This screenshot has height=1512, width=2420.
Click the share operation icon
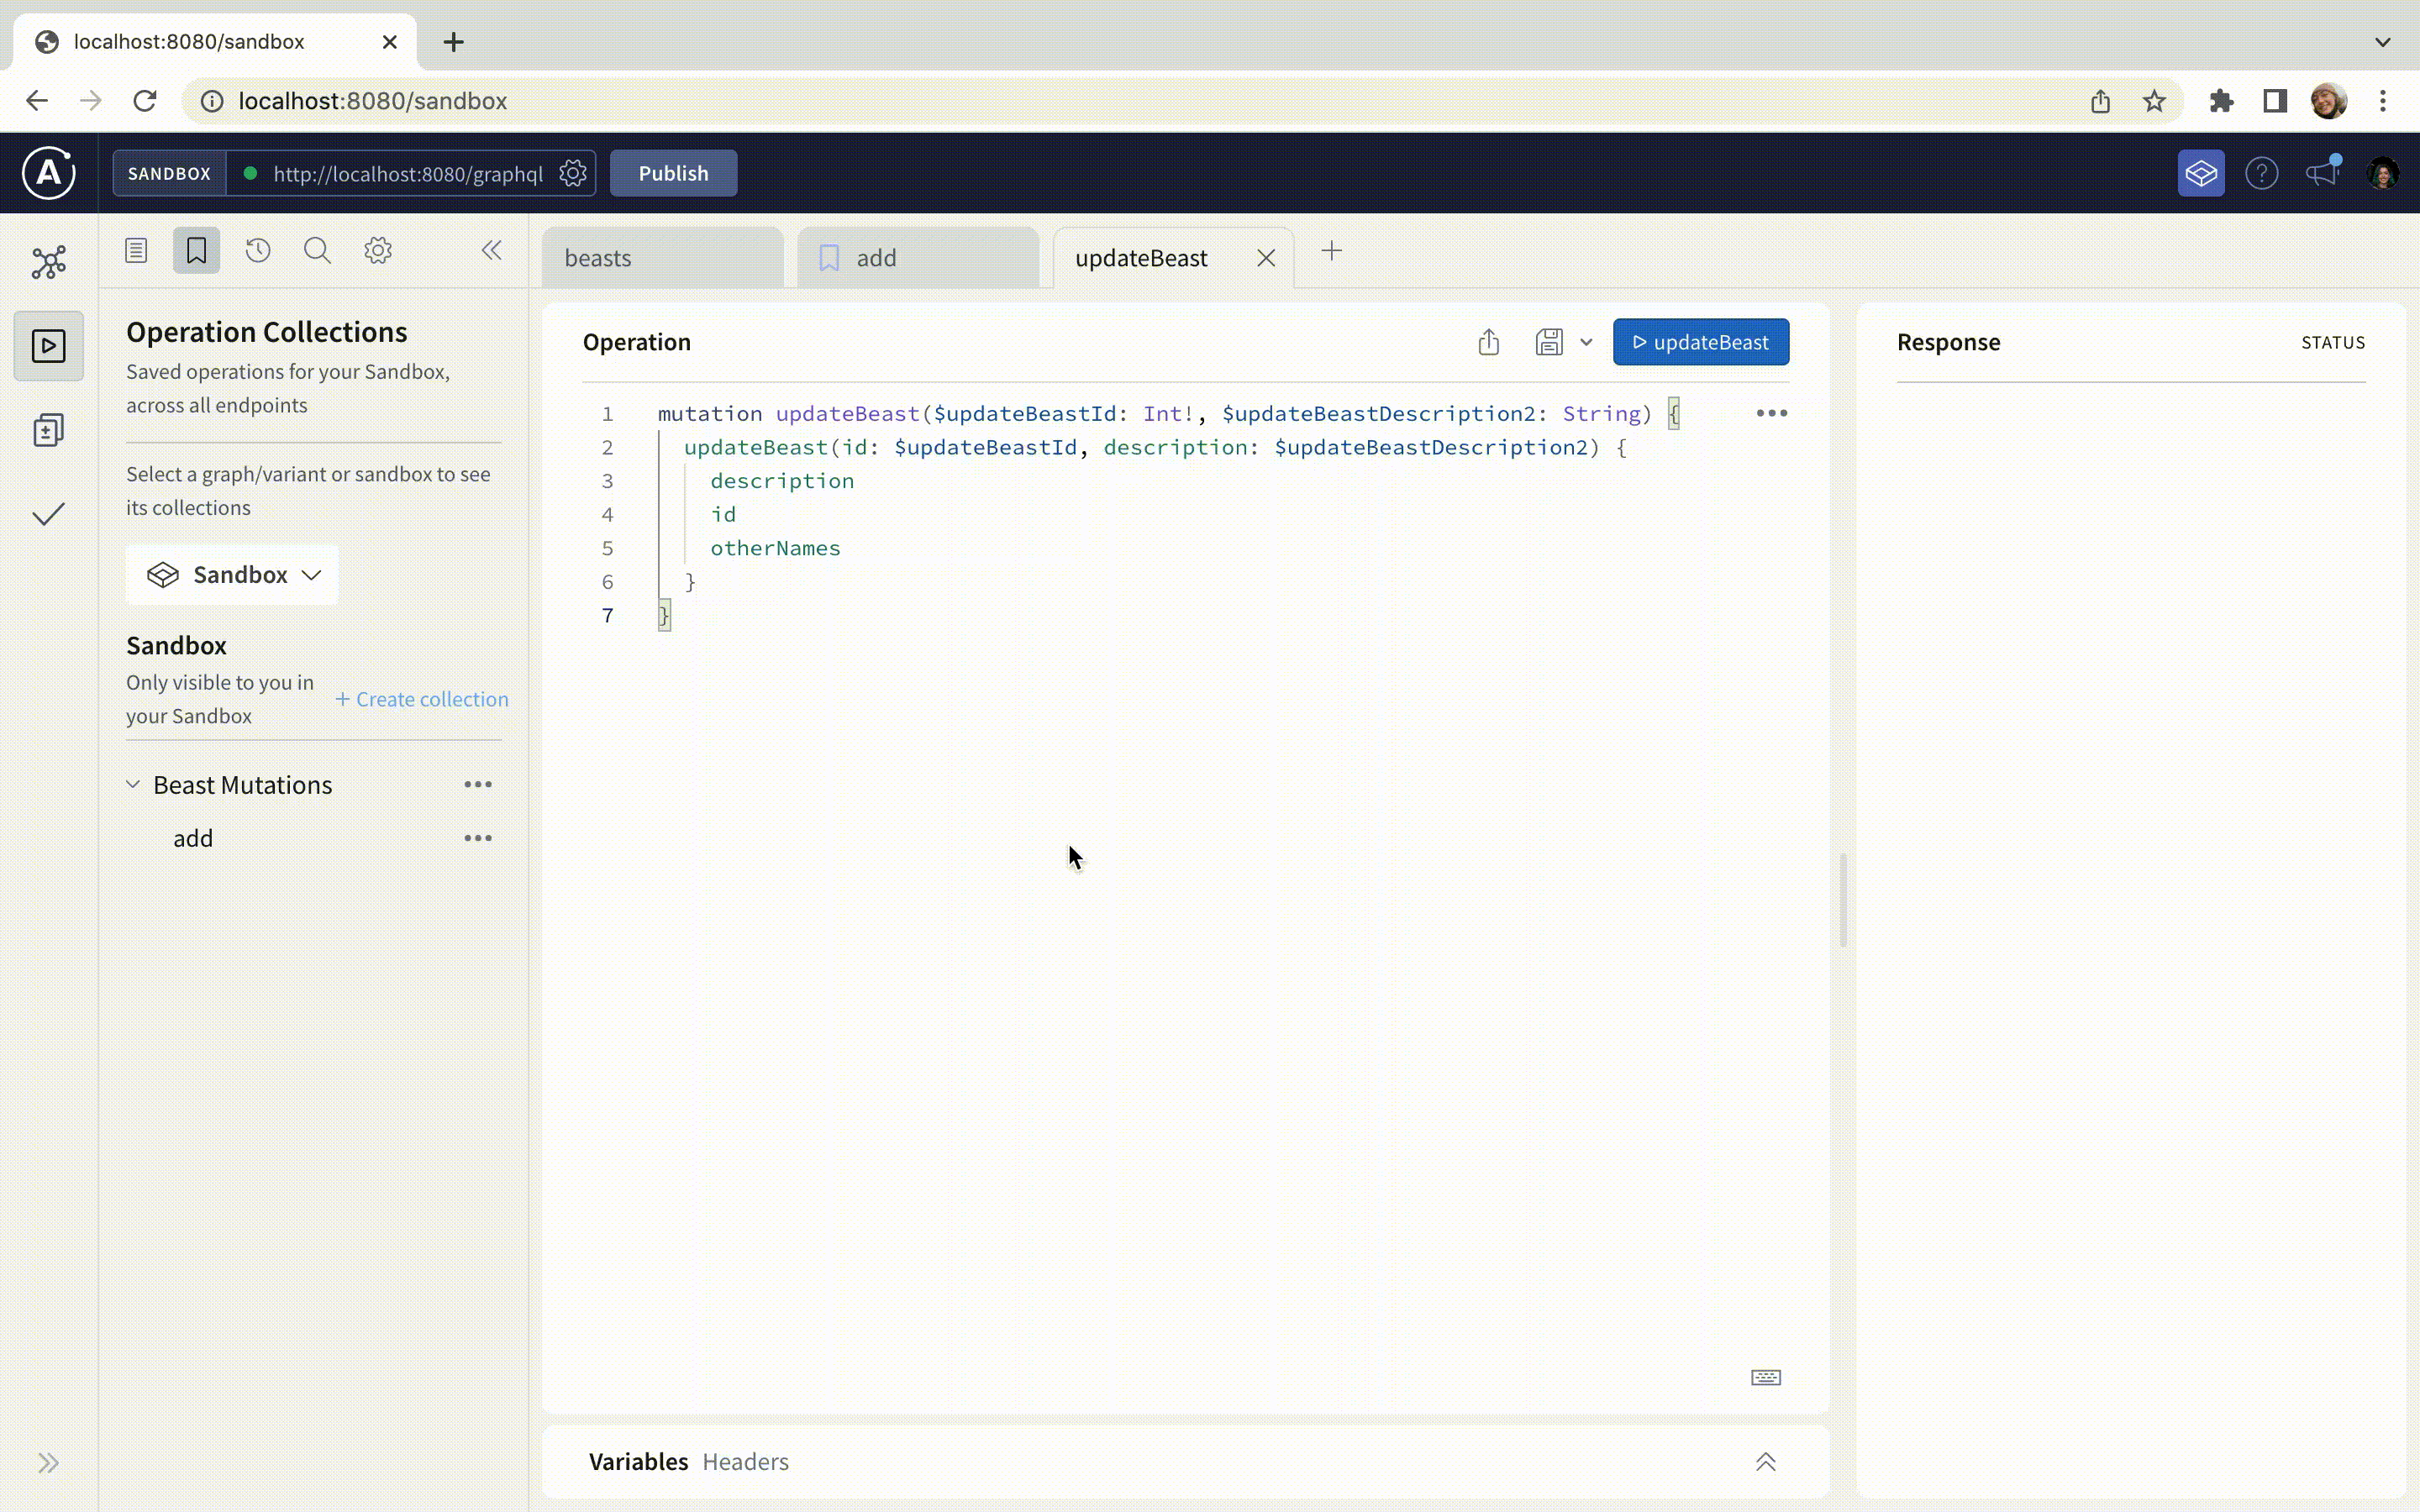tap(1489, 342)
